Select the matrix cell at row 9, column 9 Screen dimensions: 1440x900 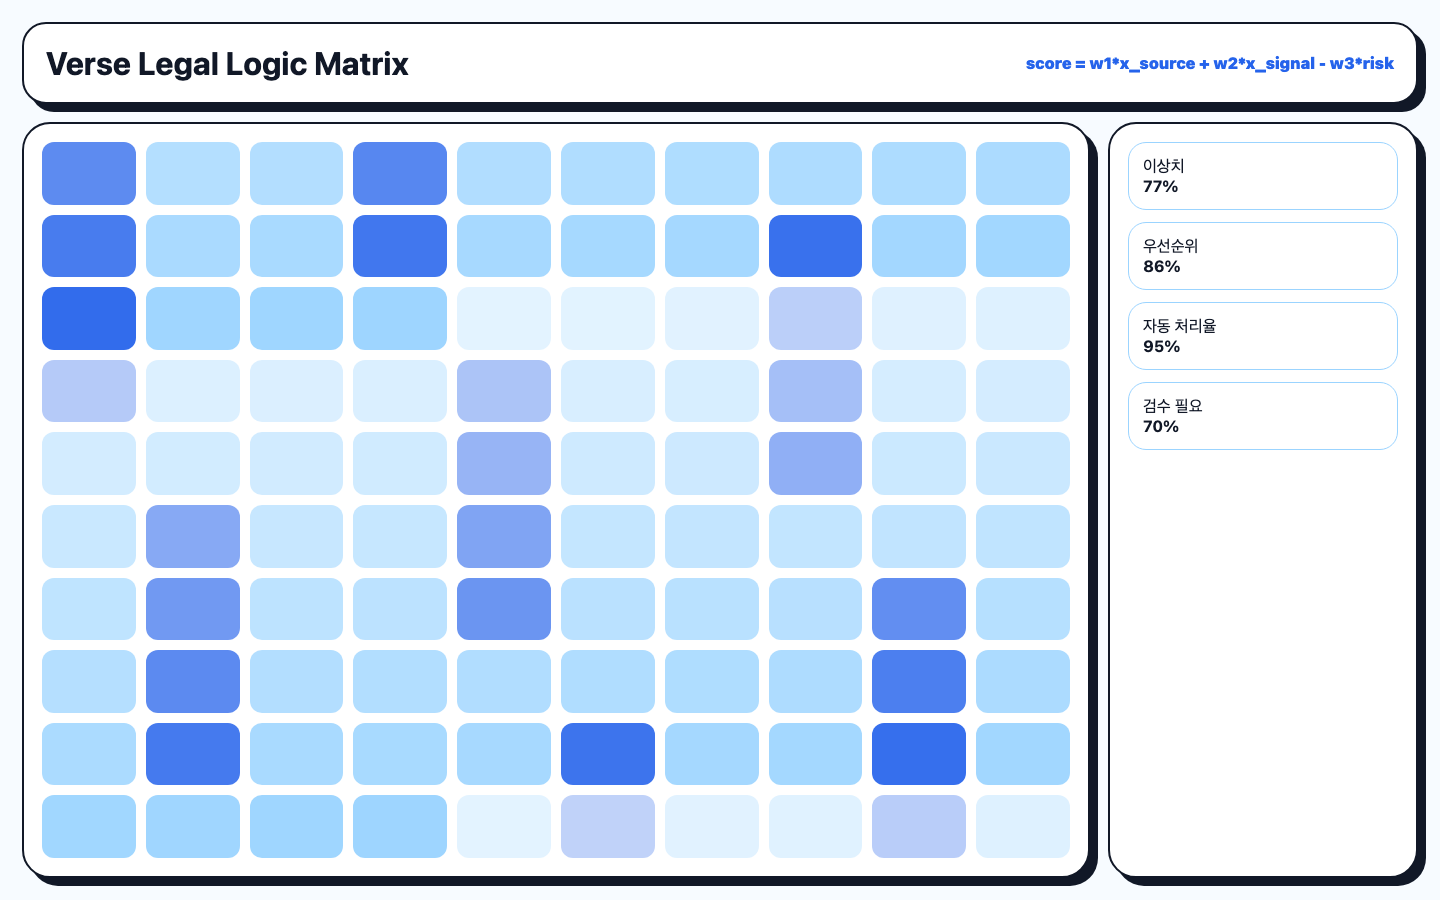(x=919, y=754)
